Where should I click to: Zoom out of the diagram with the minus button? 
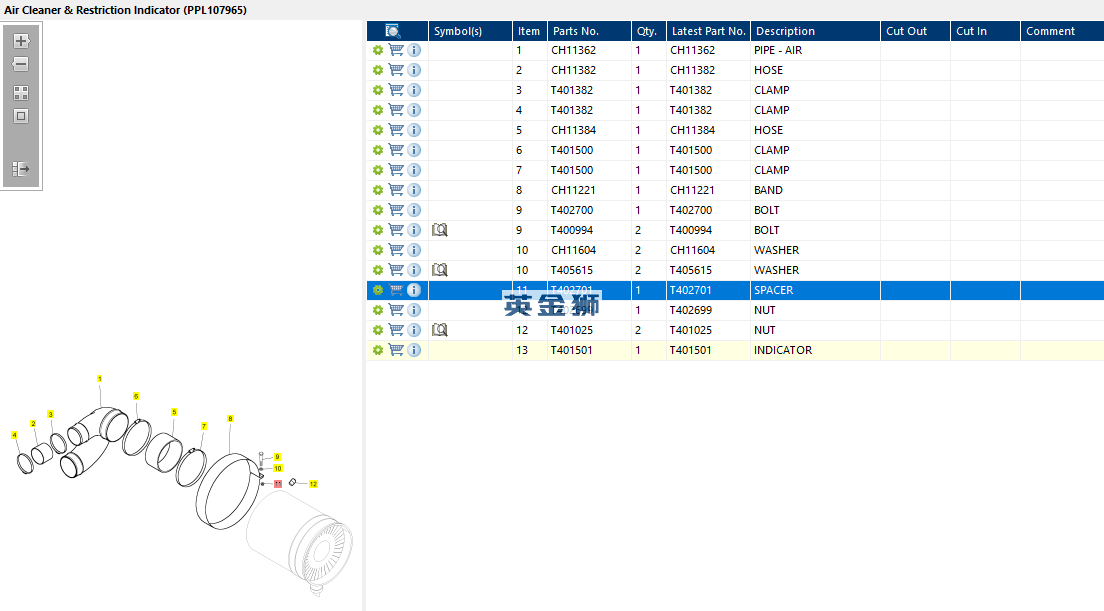[21, 64]
